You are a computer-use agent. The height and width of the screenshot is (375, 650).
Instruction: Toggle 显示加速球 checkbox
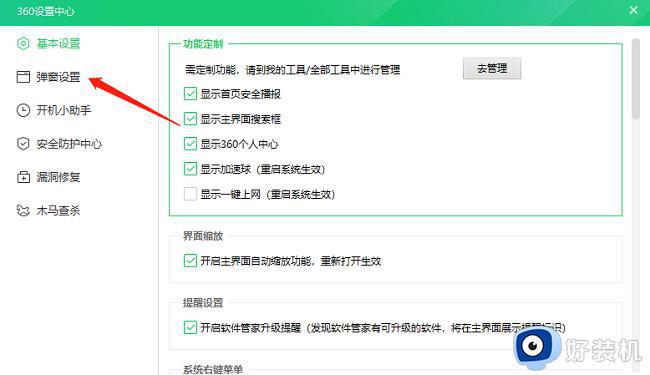[190, 169]
